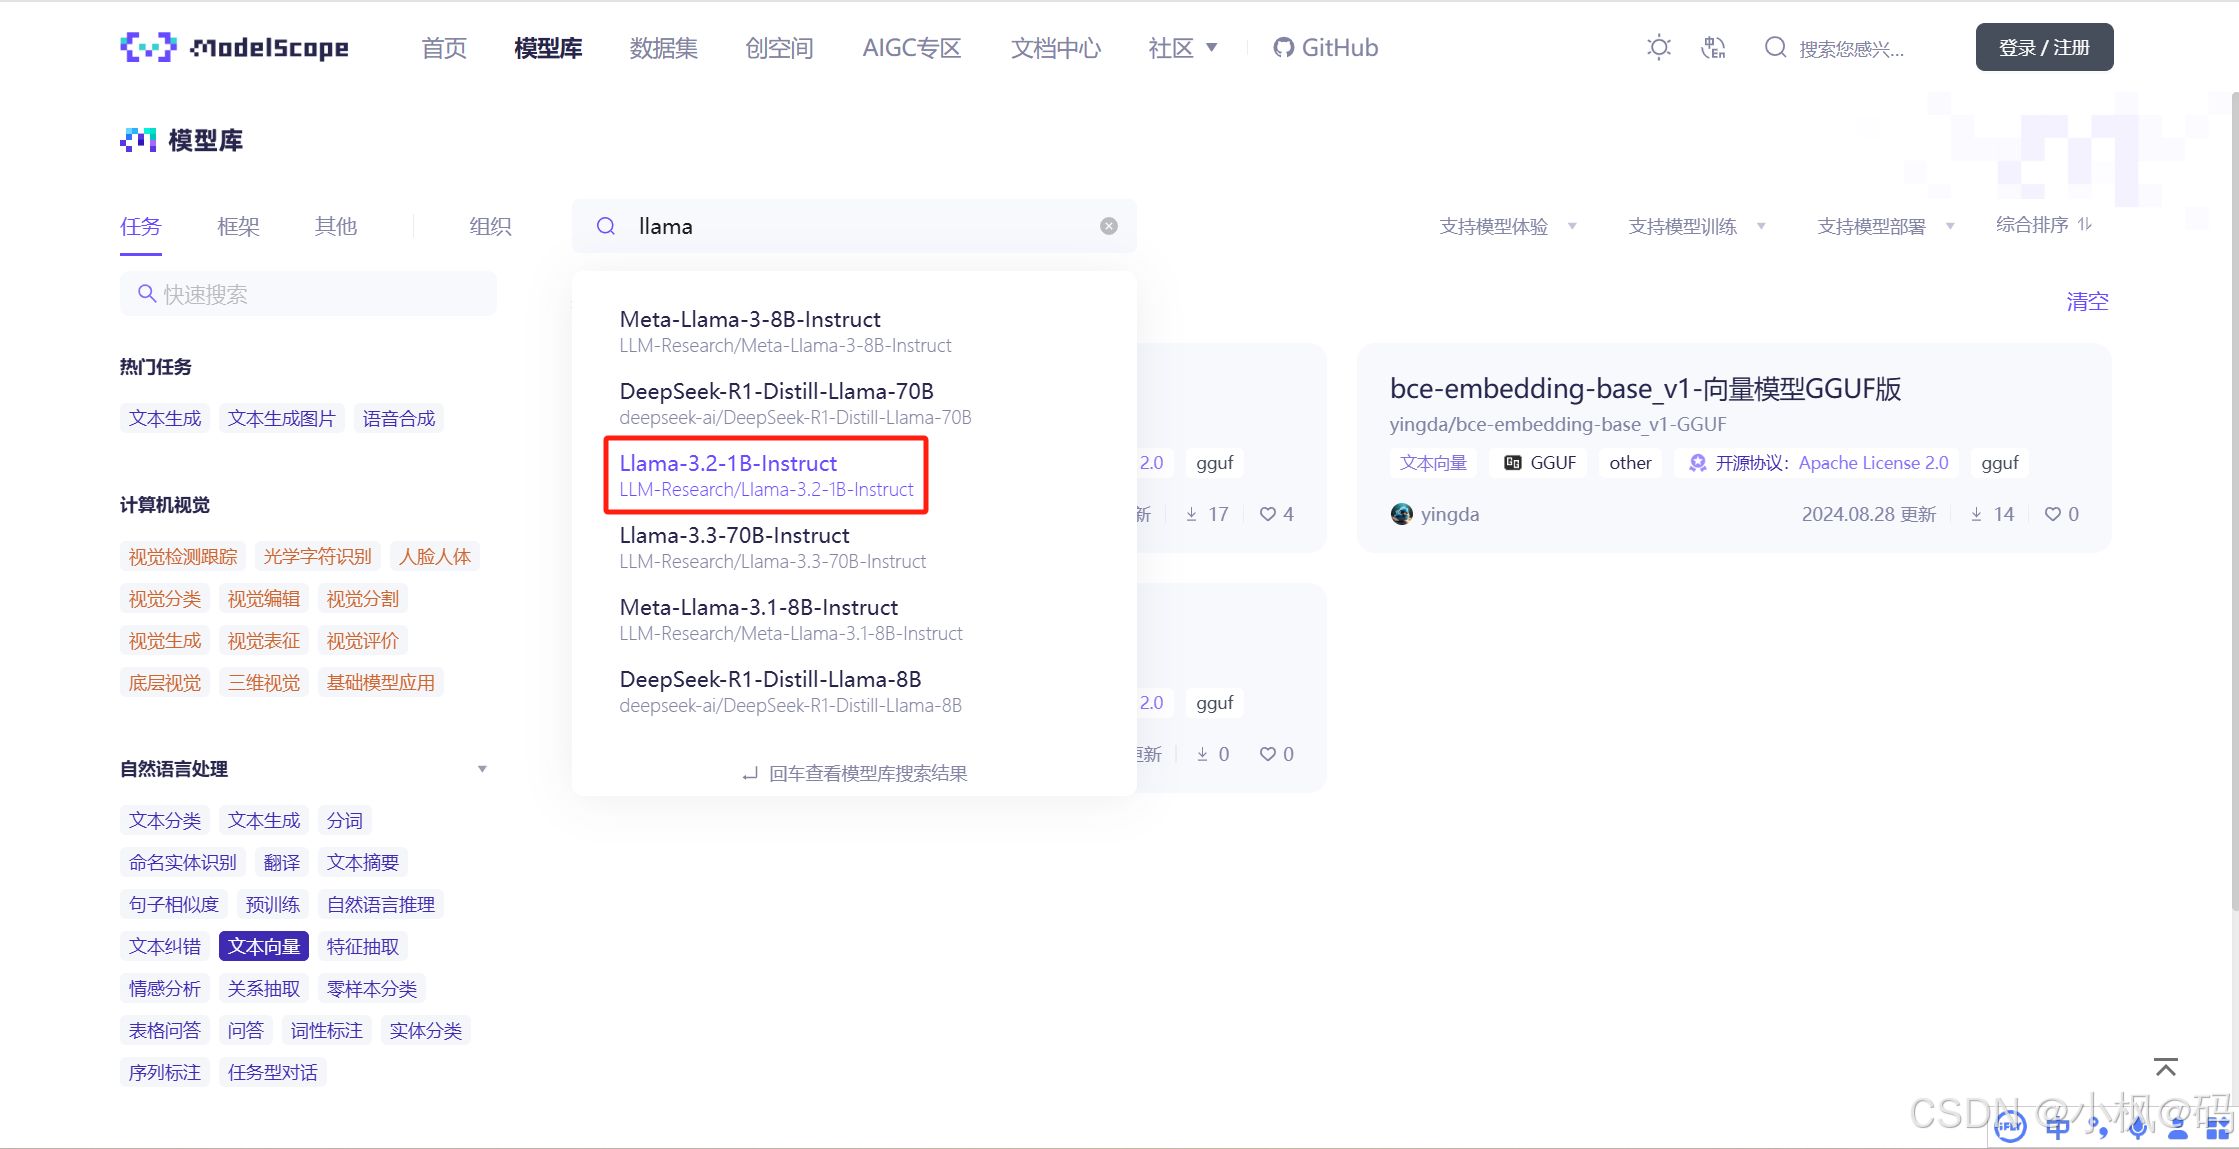Image resolution: width=2239 pixels, height=1149 pixels.
Task: Click the 登录 / 注册 button
Action: 2044,47
